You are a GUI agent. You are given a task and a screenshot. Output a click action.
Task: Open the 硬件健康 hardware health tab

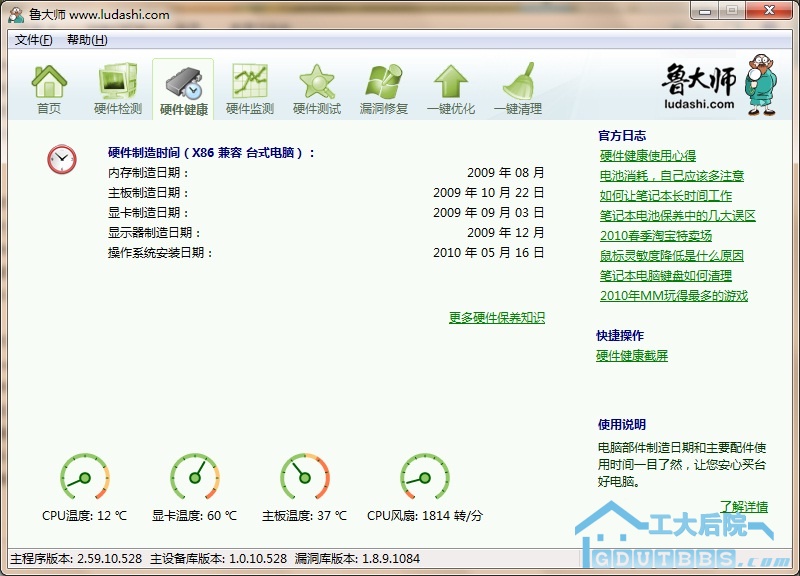(x=183, y=88)
